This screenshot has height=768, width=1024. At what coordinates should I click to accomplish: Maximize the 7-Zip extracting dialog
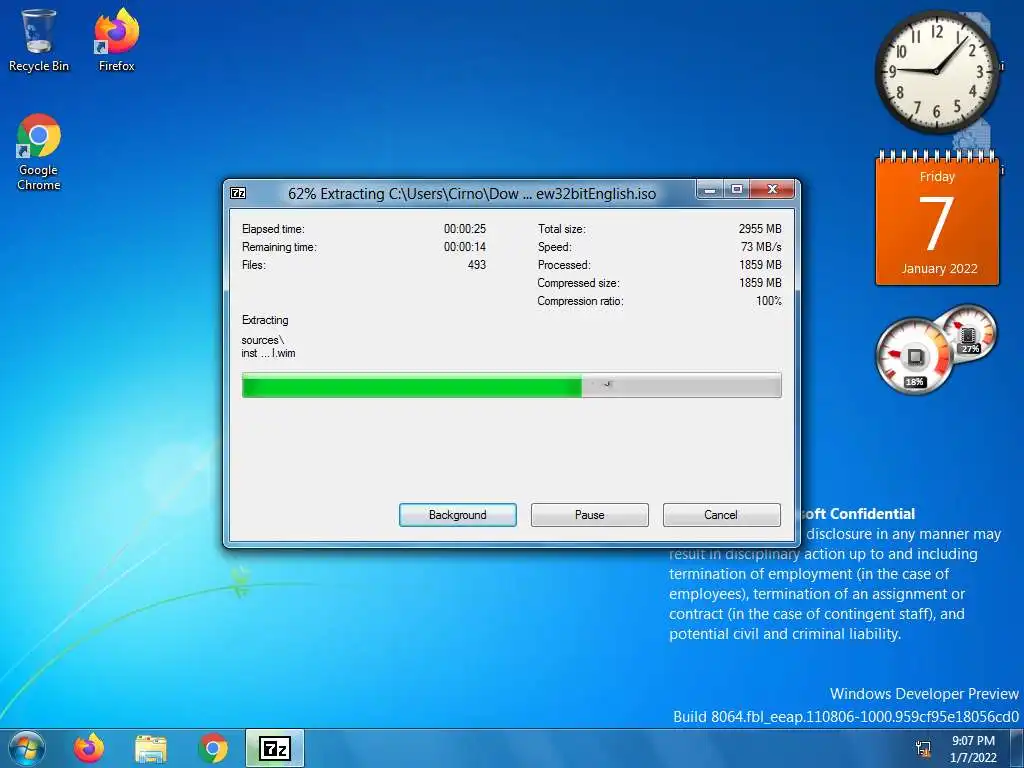click(x=737, y=189)
